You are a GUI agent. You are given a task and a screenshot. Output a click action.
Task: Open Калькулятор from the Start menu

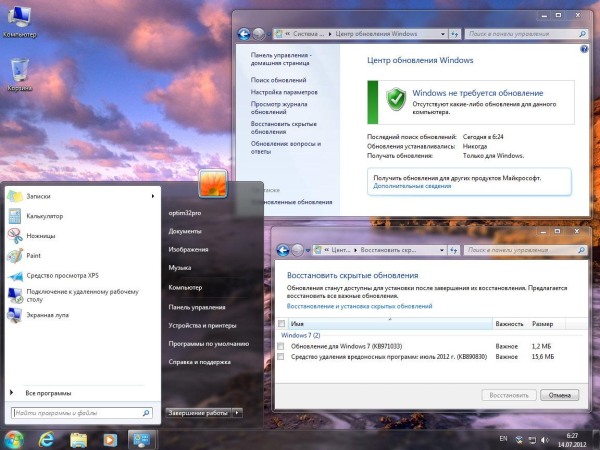(45, 216)
